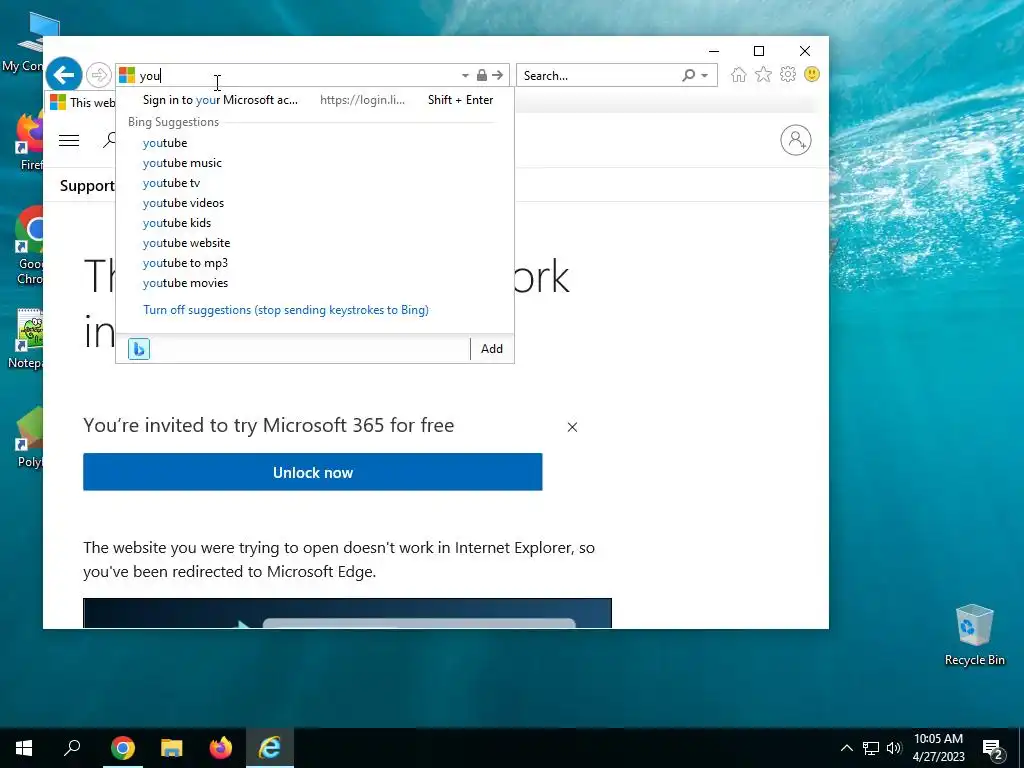This screenshot has width=1024, height=768.
Task: Click the taskbar clock showing 10:05 AM
Action: coord(938,748)
